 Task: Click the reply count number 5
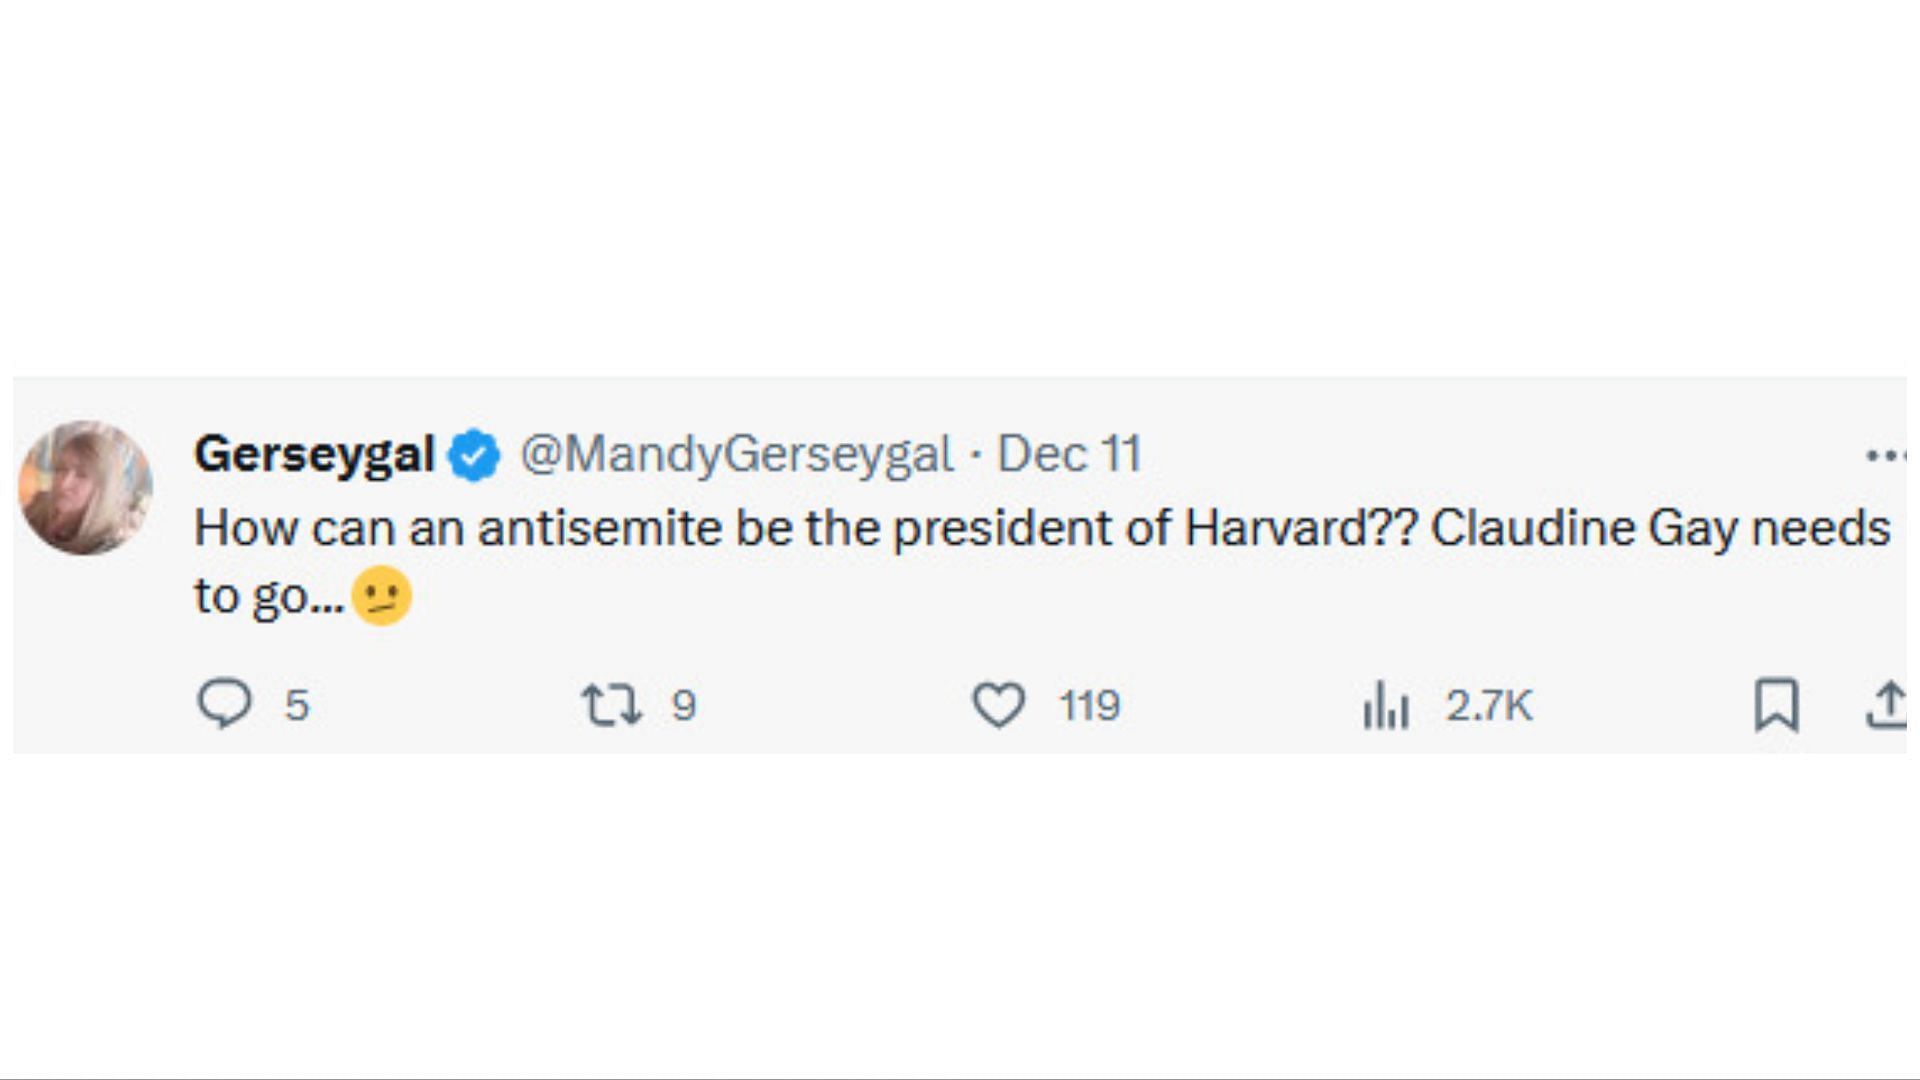(297, 705)
